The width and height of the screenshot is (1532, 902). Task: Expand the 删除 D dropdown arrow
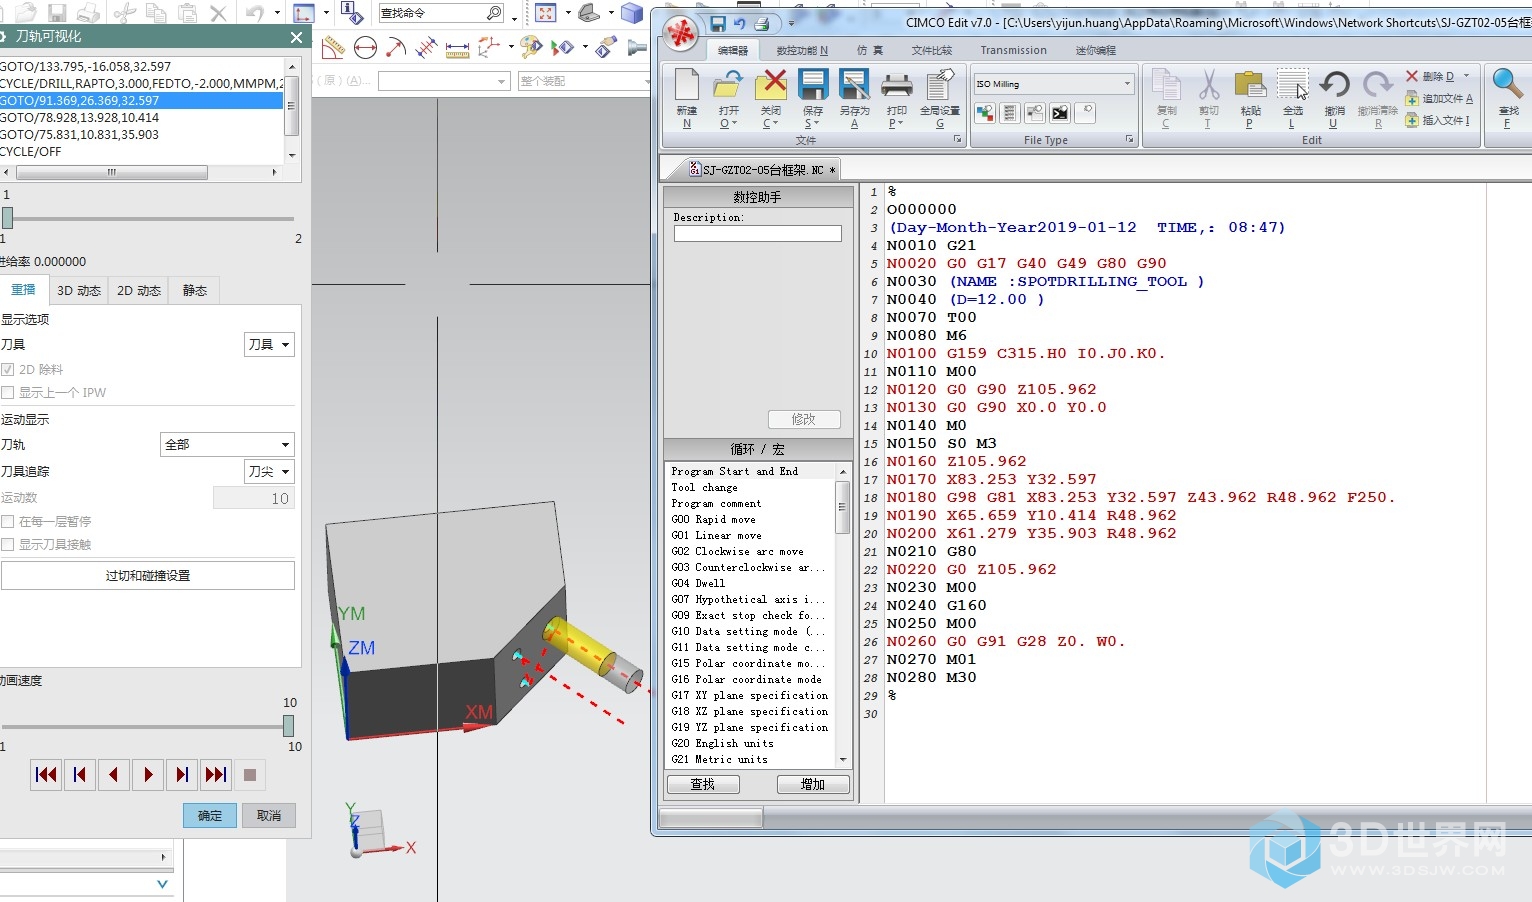[x=1467, y=76]
